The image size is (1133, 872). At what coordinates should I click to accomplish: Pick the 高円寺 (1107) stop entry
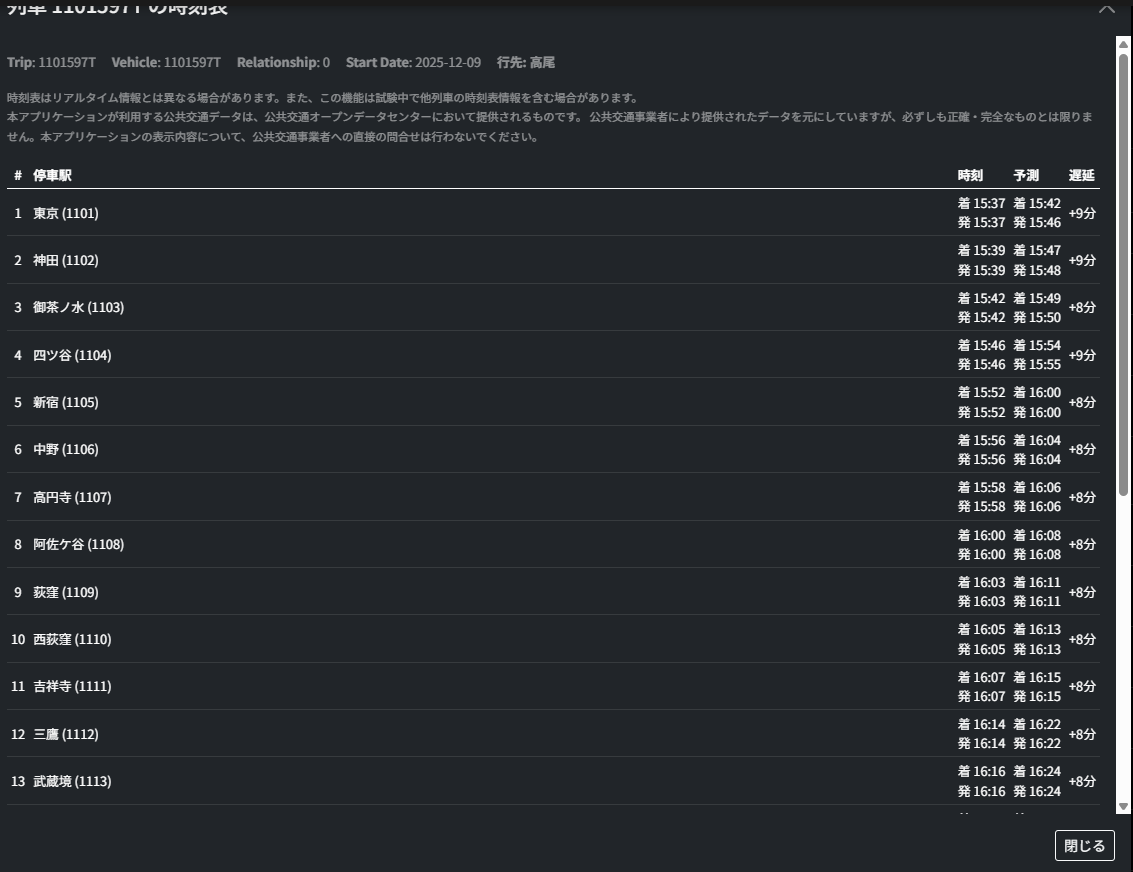click(72, 497)
